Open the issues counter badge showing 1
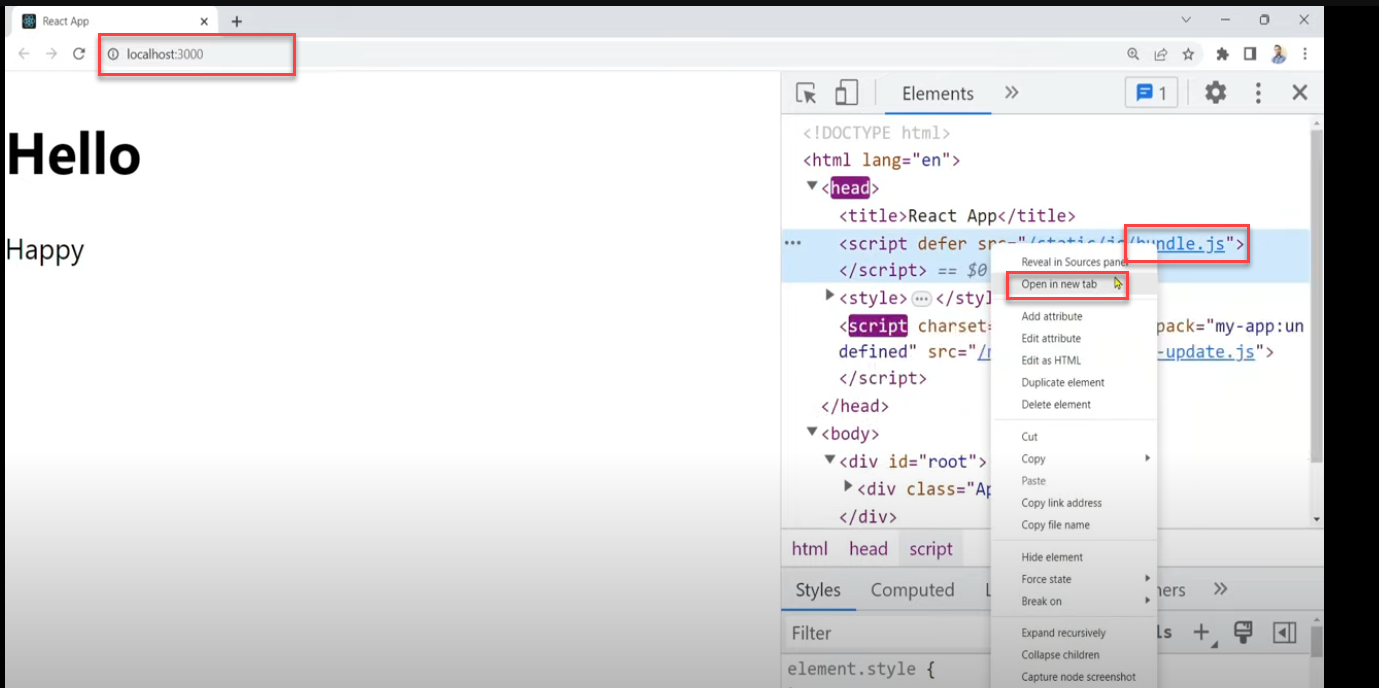Screen dimensions: 1379x688 tap(1152, 93)
